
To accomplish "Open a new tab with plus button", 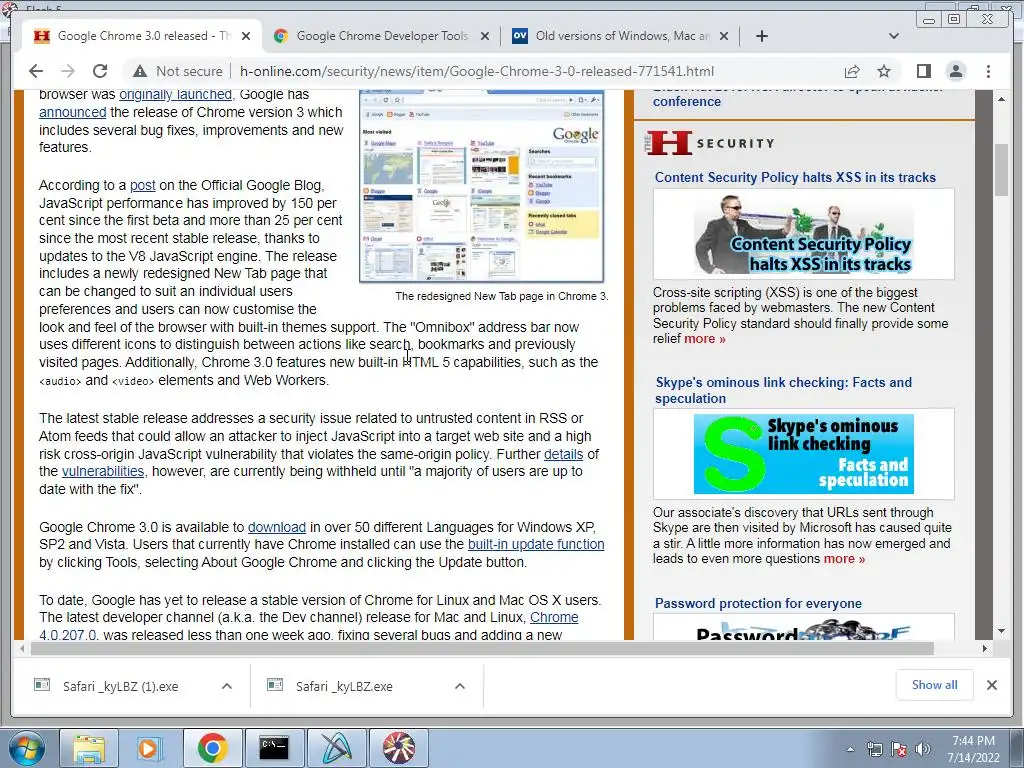I will point(761,36).
